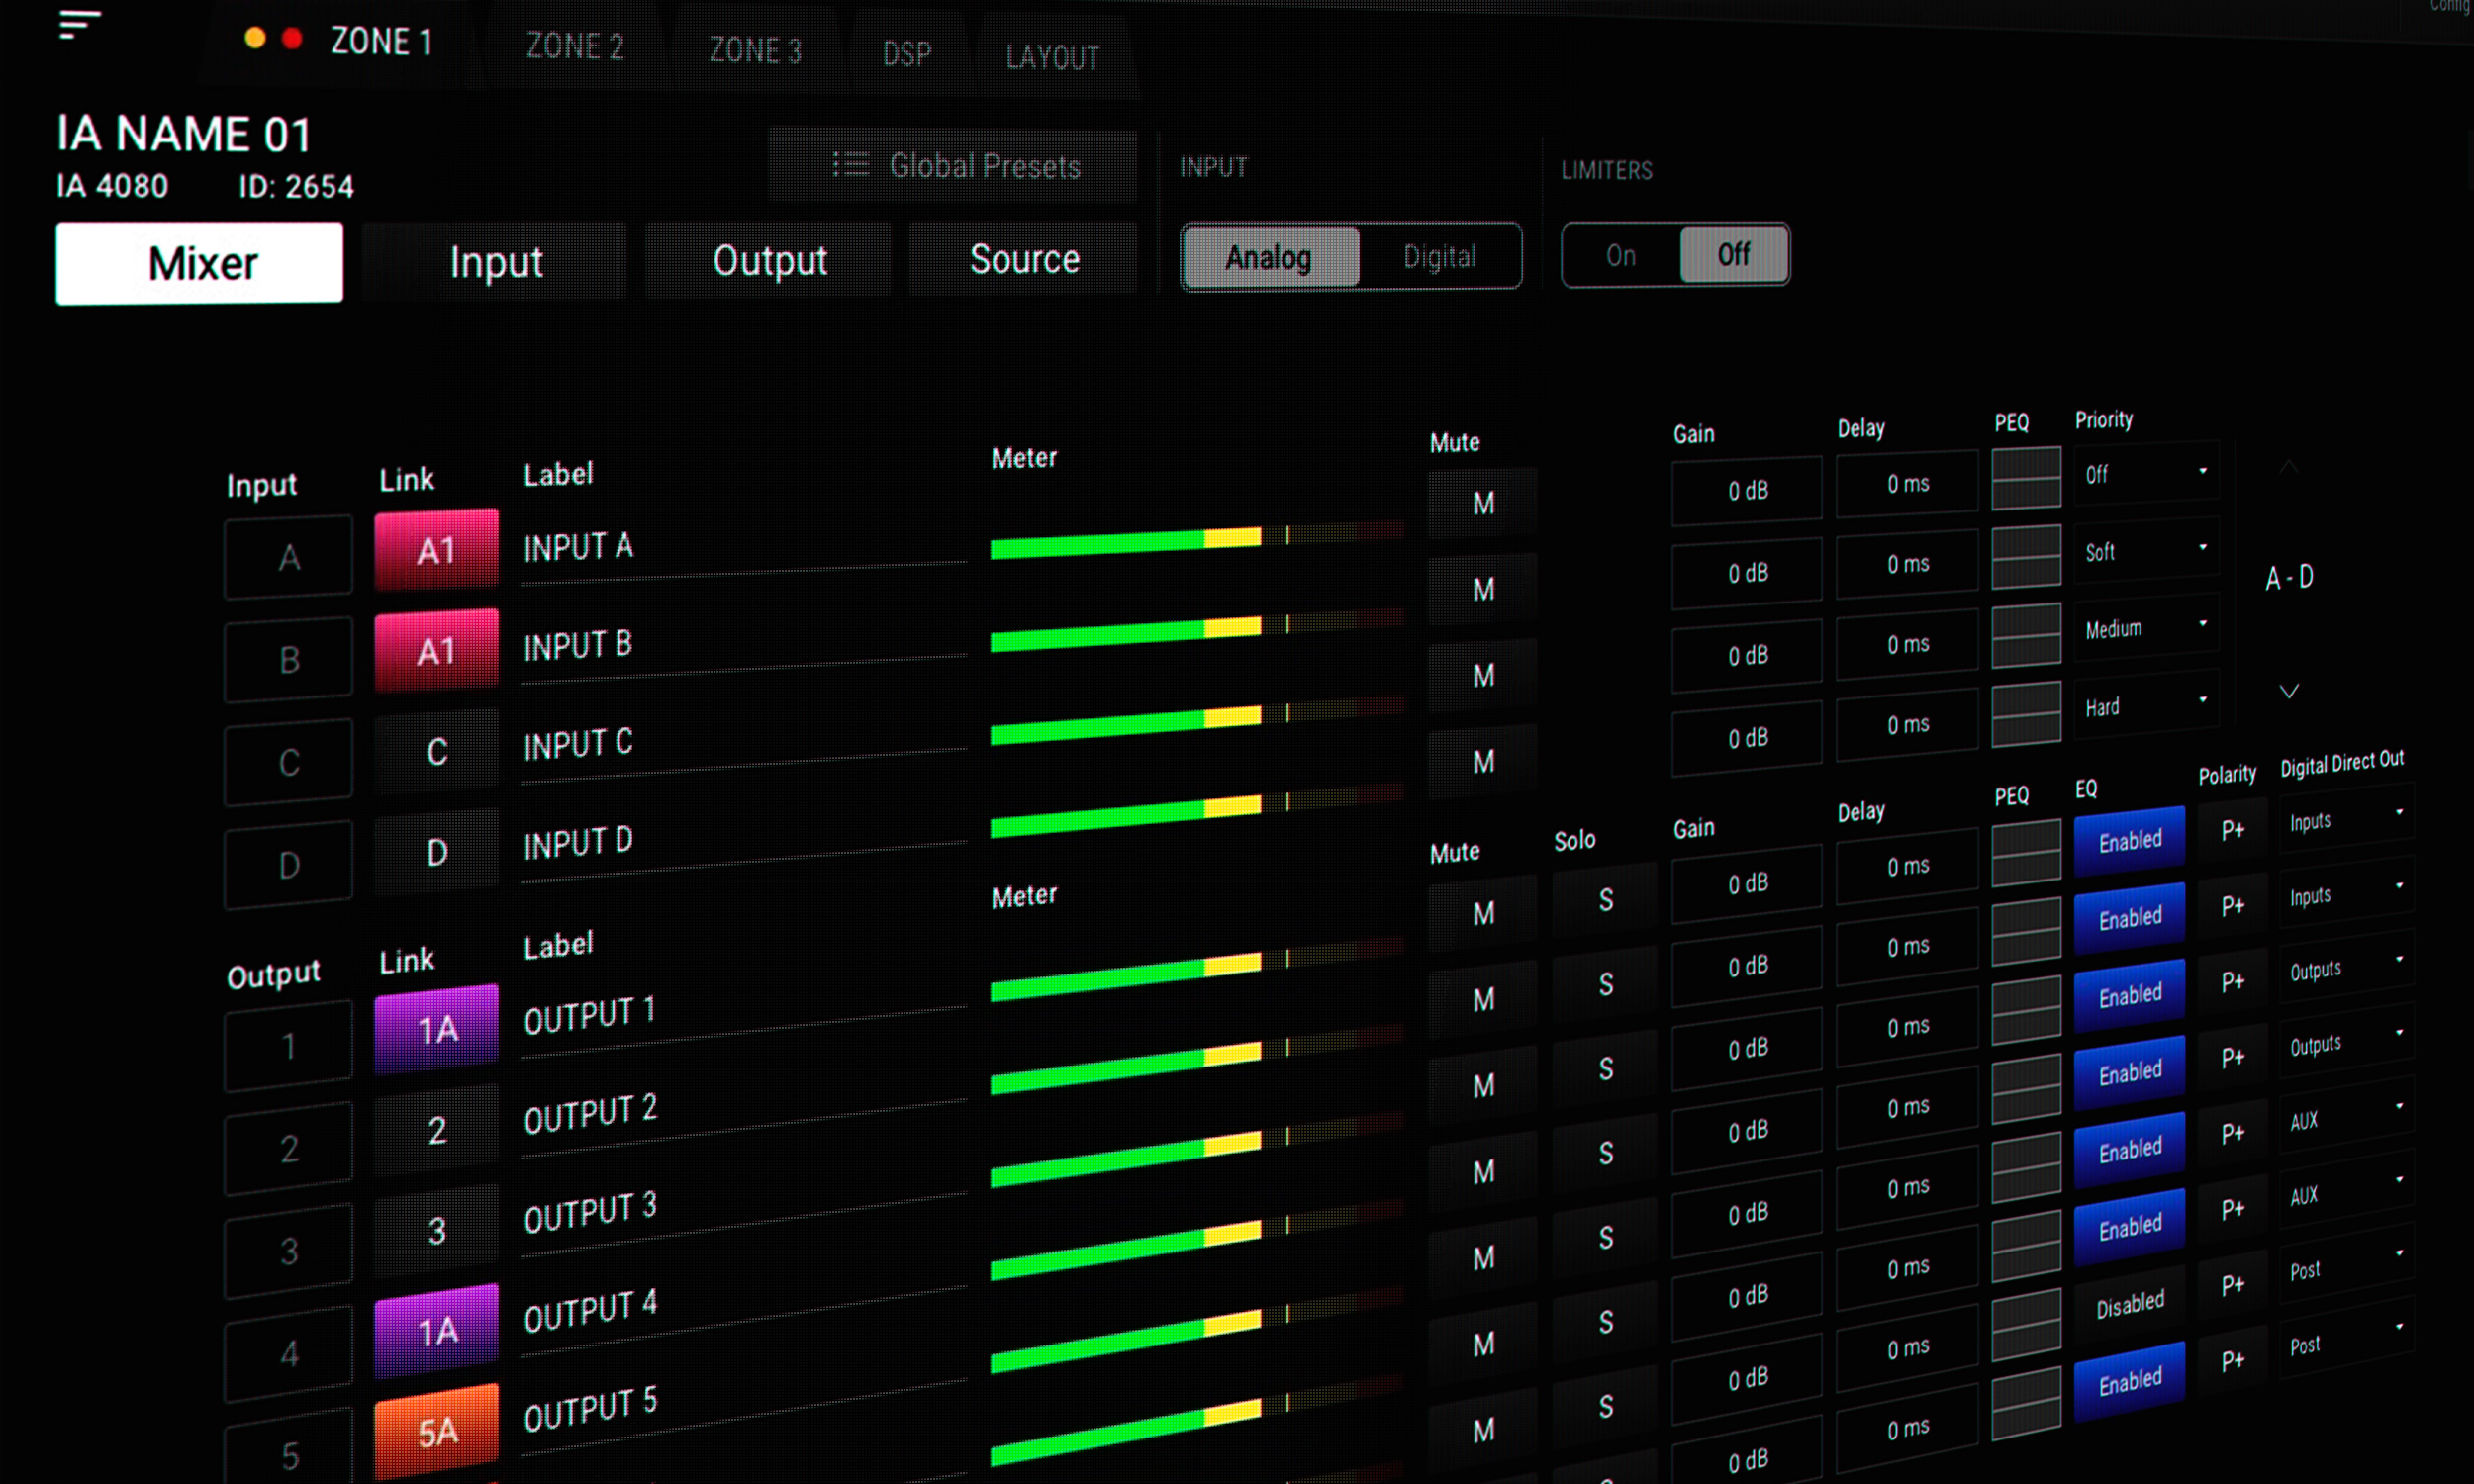Open first Digital Direct Out Inputs dropdown
Image resolution: width=2474 pixels, height=1484 pixels.
tap(2345, 820)
